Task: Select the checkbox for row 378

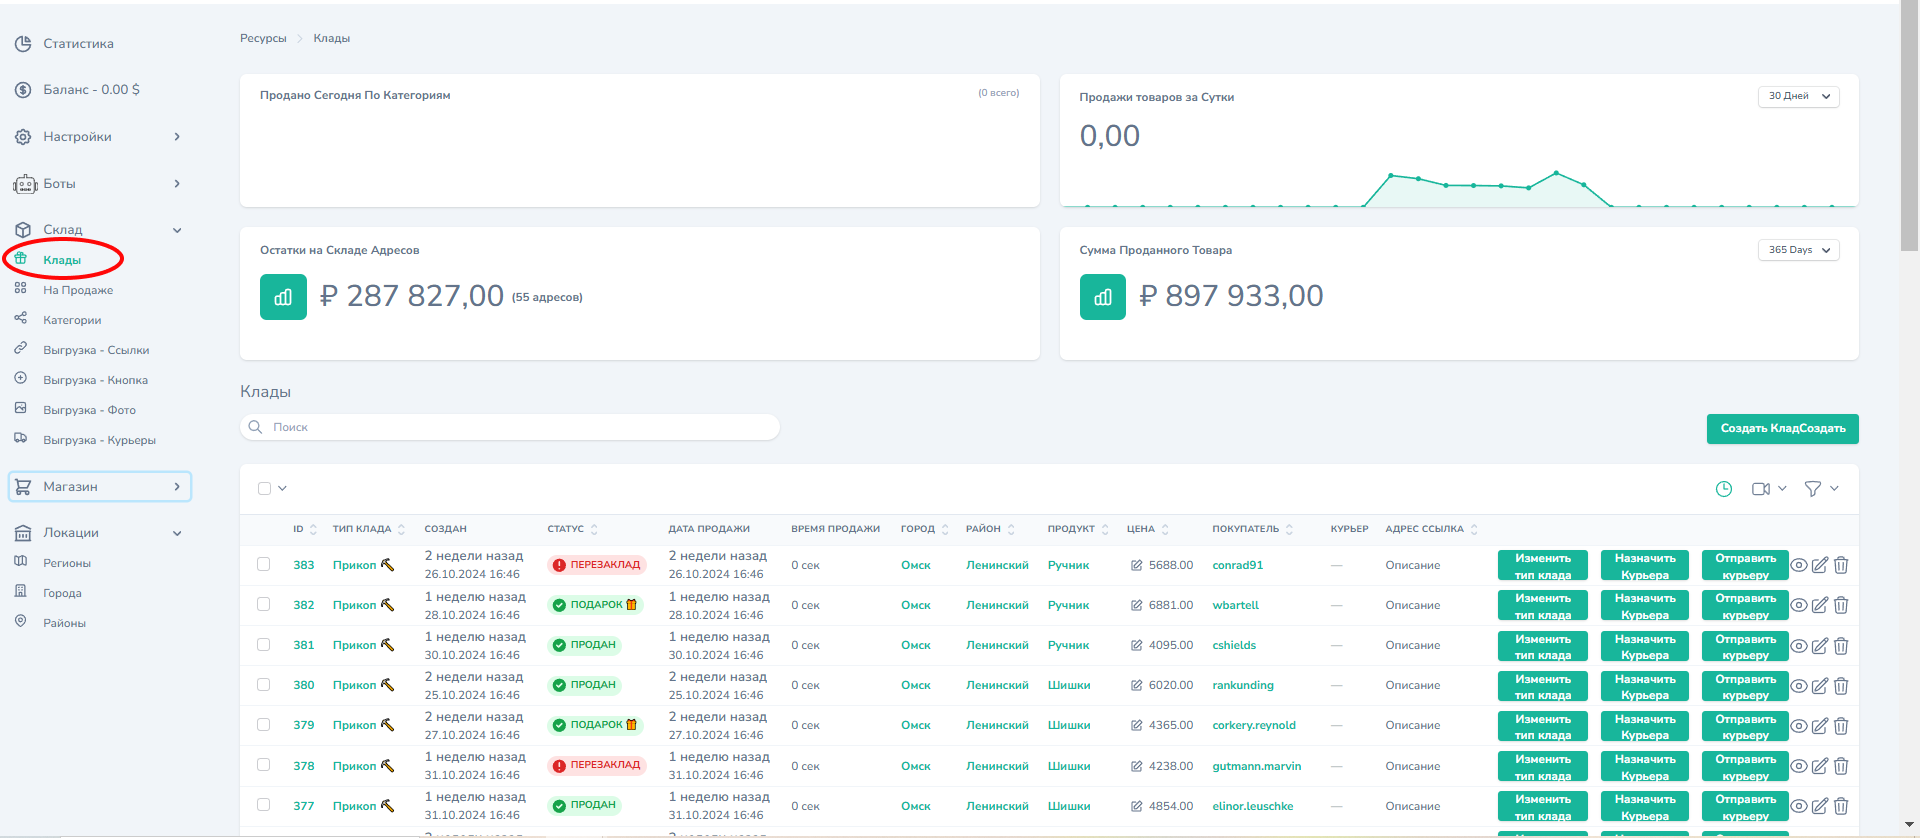Action: pyautogui.click(x=264, y=764)
